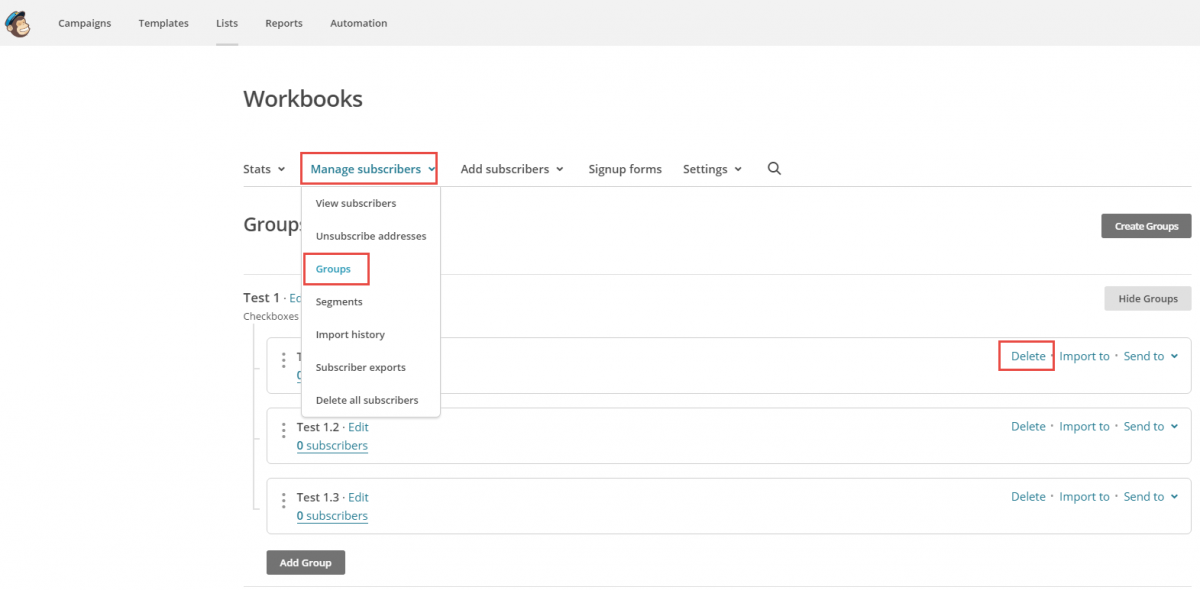Click the Mailchimp monkey logo
This screenshot has height=590, width=1200.
(18, 22)
